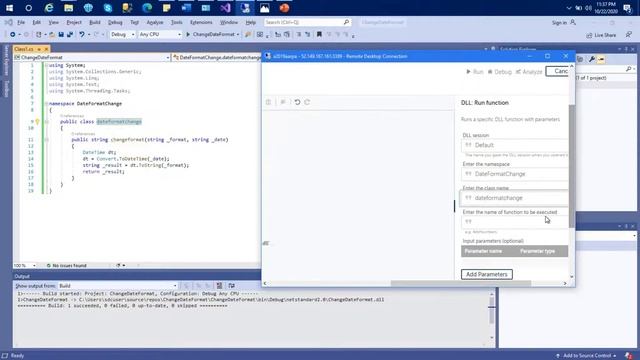
Task: Click the remote window vertical scrollbar
Action: point(571,167)
